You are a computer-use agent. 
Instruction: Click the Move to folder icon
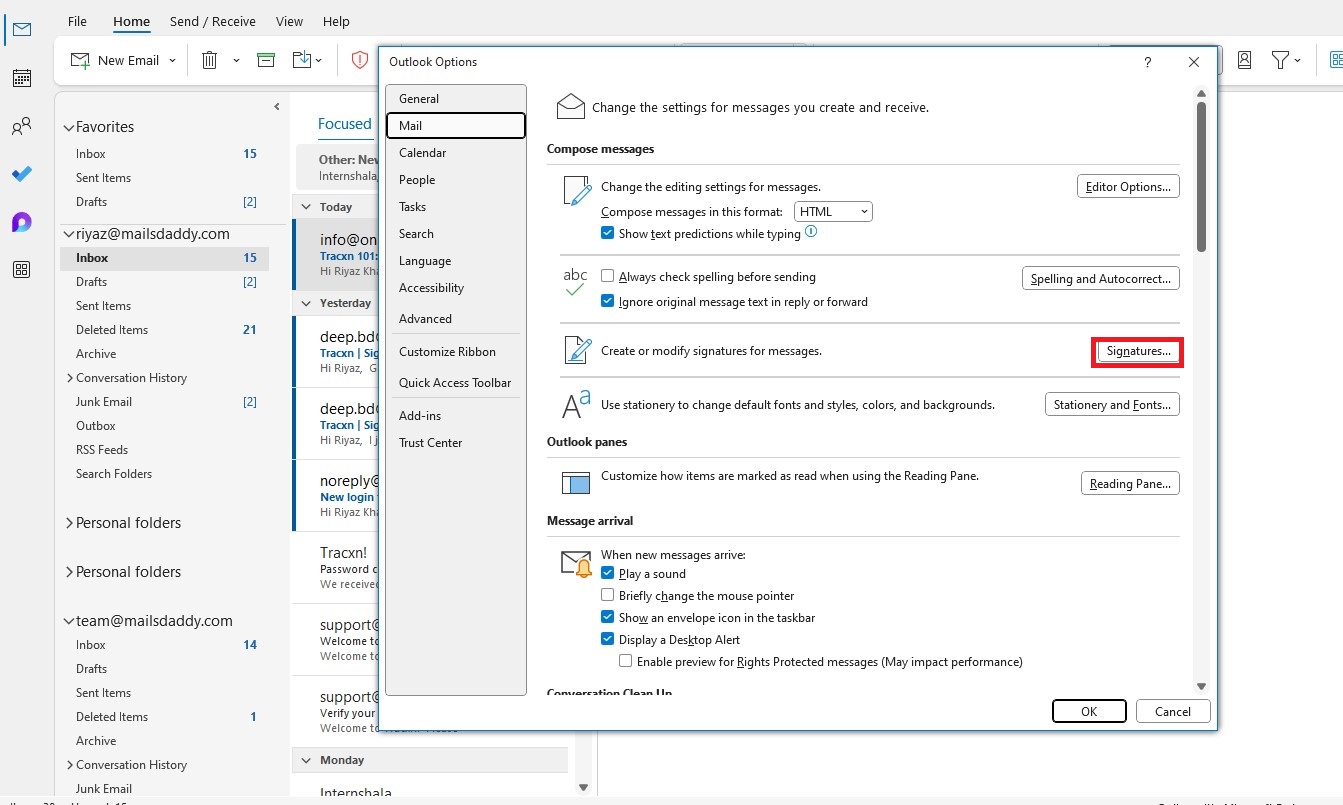pyautogui.click(x=302, y=60)
